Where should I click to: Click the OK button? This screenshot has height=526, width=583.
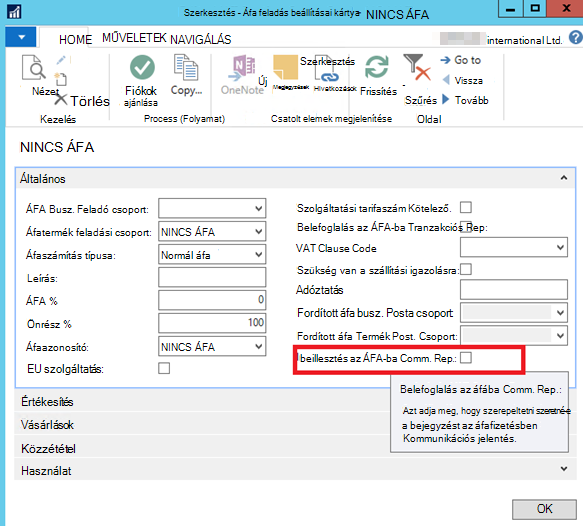pyautogui.click(x=544, y=509)
